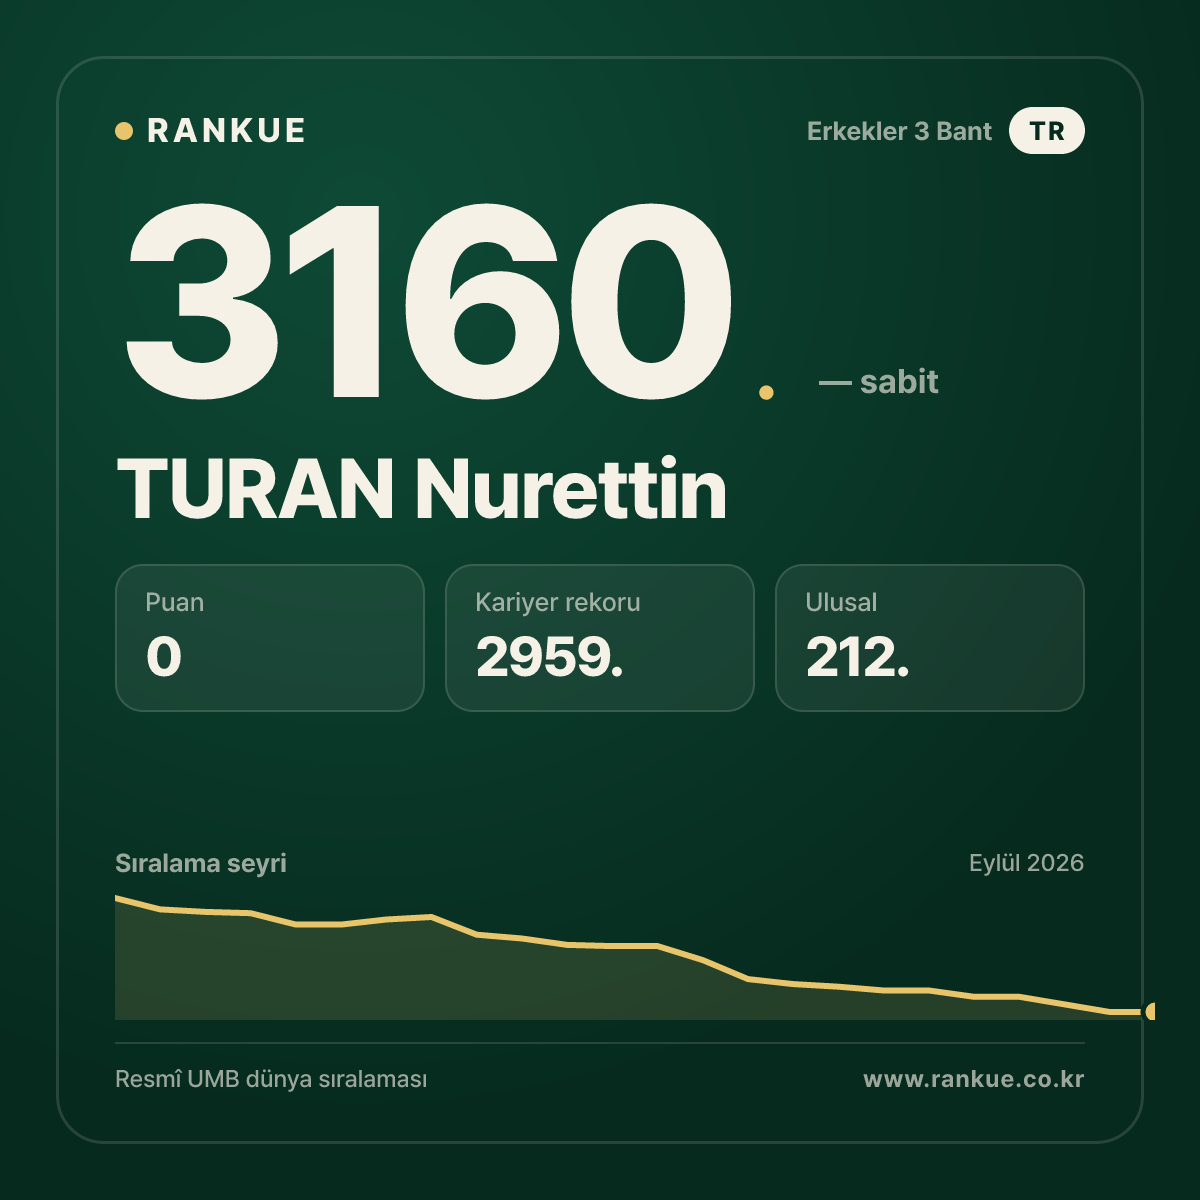Viewport: 1200px width, 1200px height.
Task: Select the chart's end point marker
Action: (1150, 1012)
